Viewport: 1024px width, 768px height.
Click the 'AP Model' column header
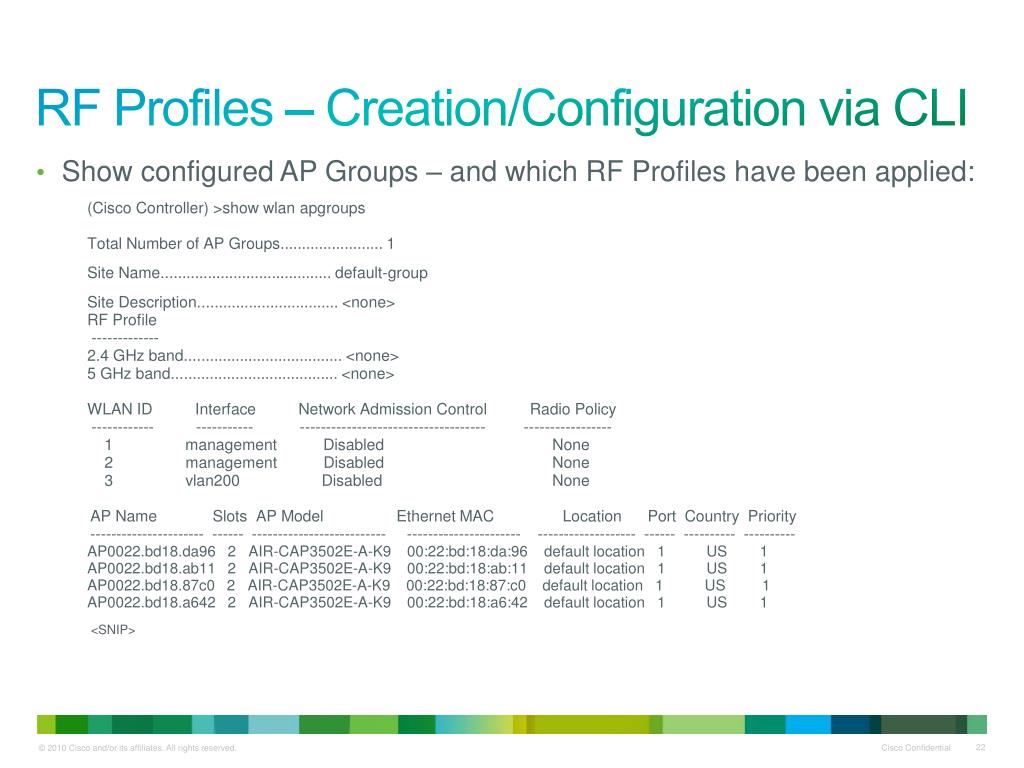(289, 516)
